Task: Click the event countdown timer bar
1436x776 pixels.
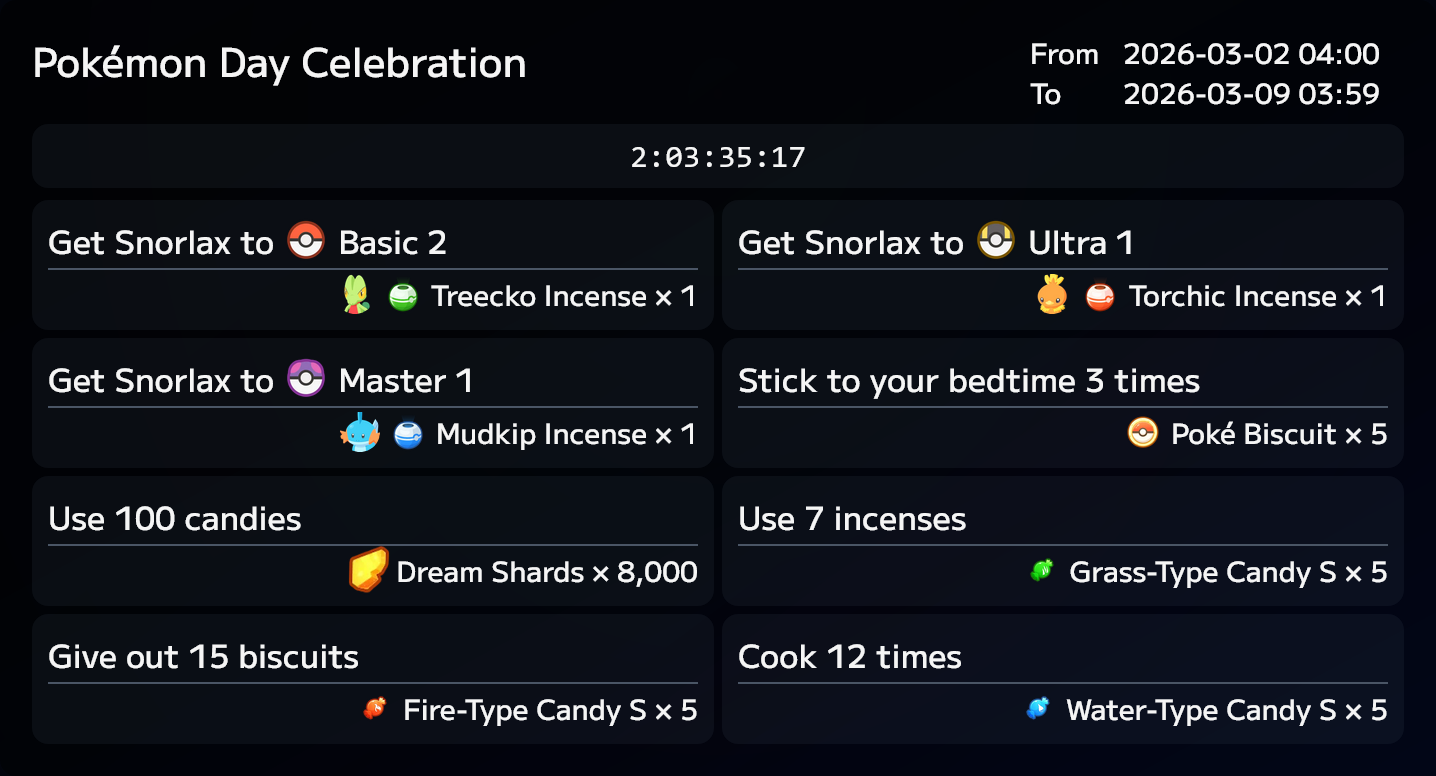Action: [x=718, y=157]
